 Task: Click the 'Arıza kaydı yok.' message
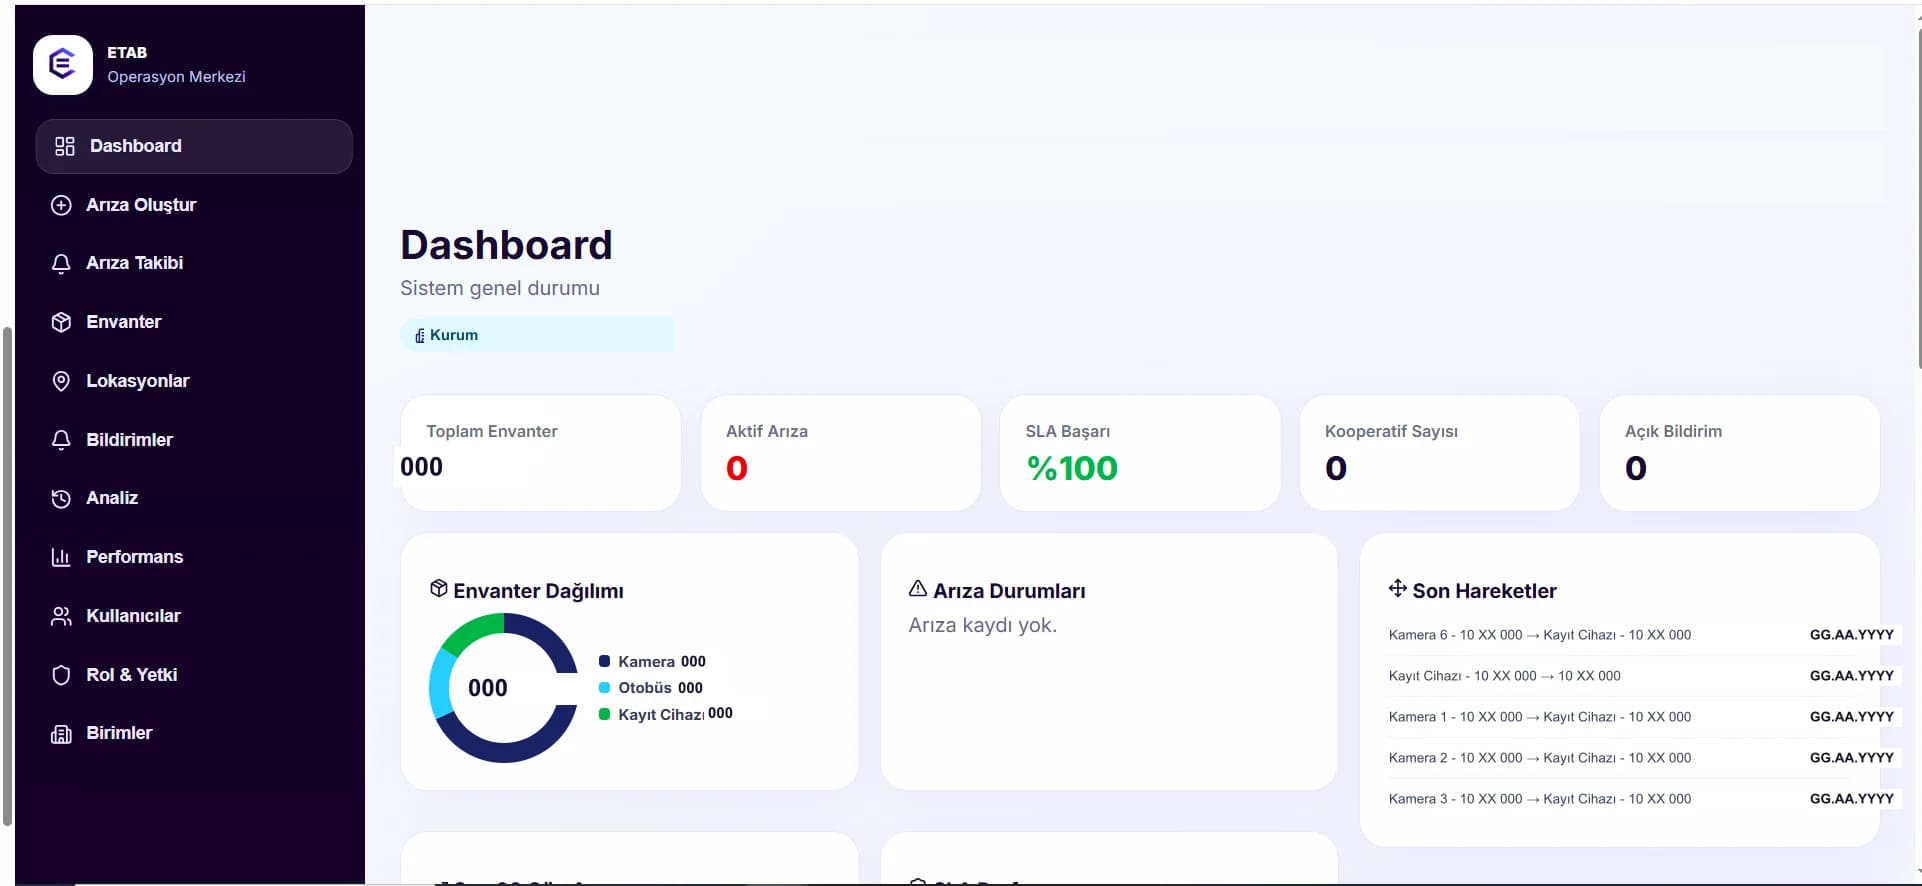point(982,625)
